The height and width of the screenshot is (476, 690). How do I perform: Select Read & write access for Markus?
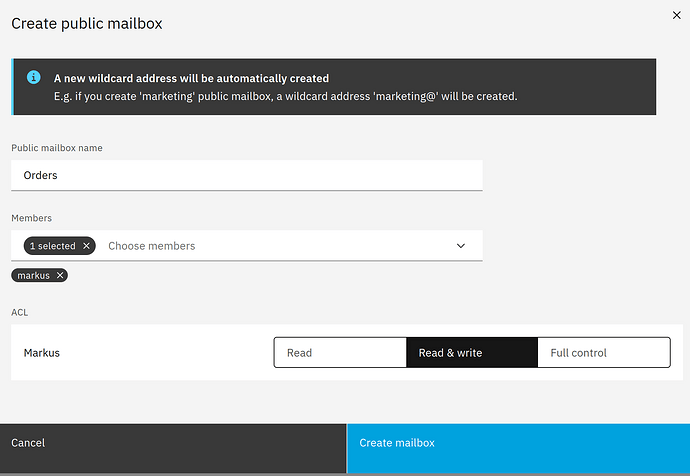point(471,352)
